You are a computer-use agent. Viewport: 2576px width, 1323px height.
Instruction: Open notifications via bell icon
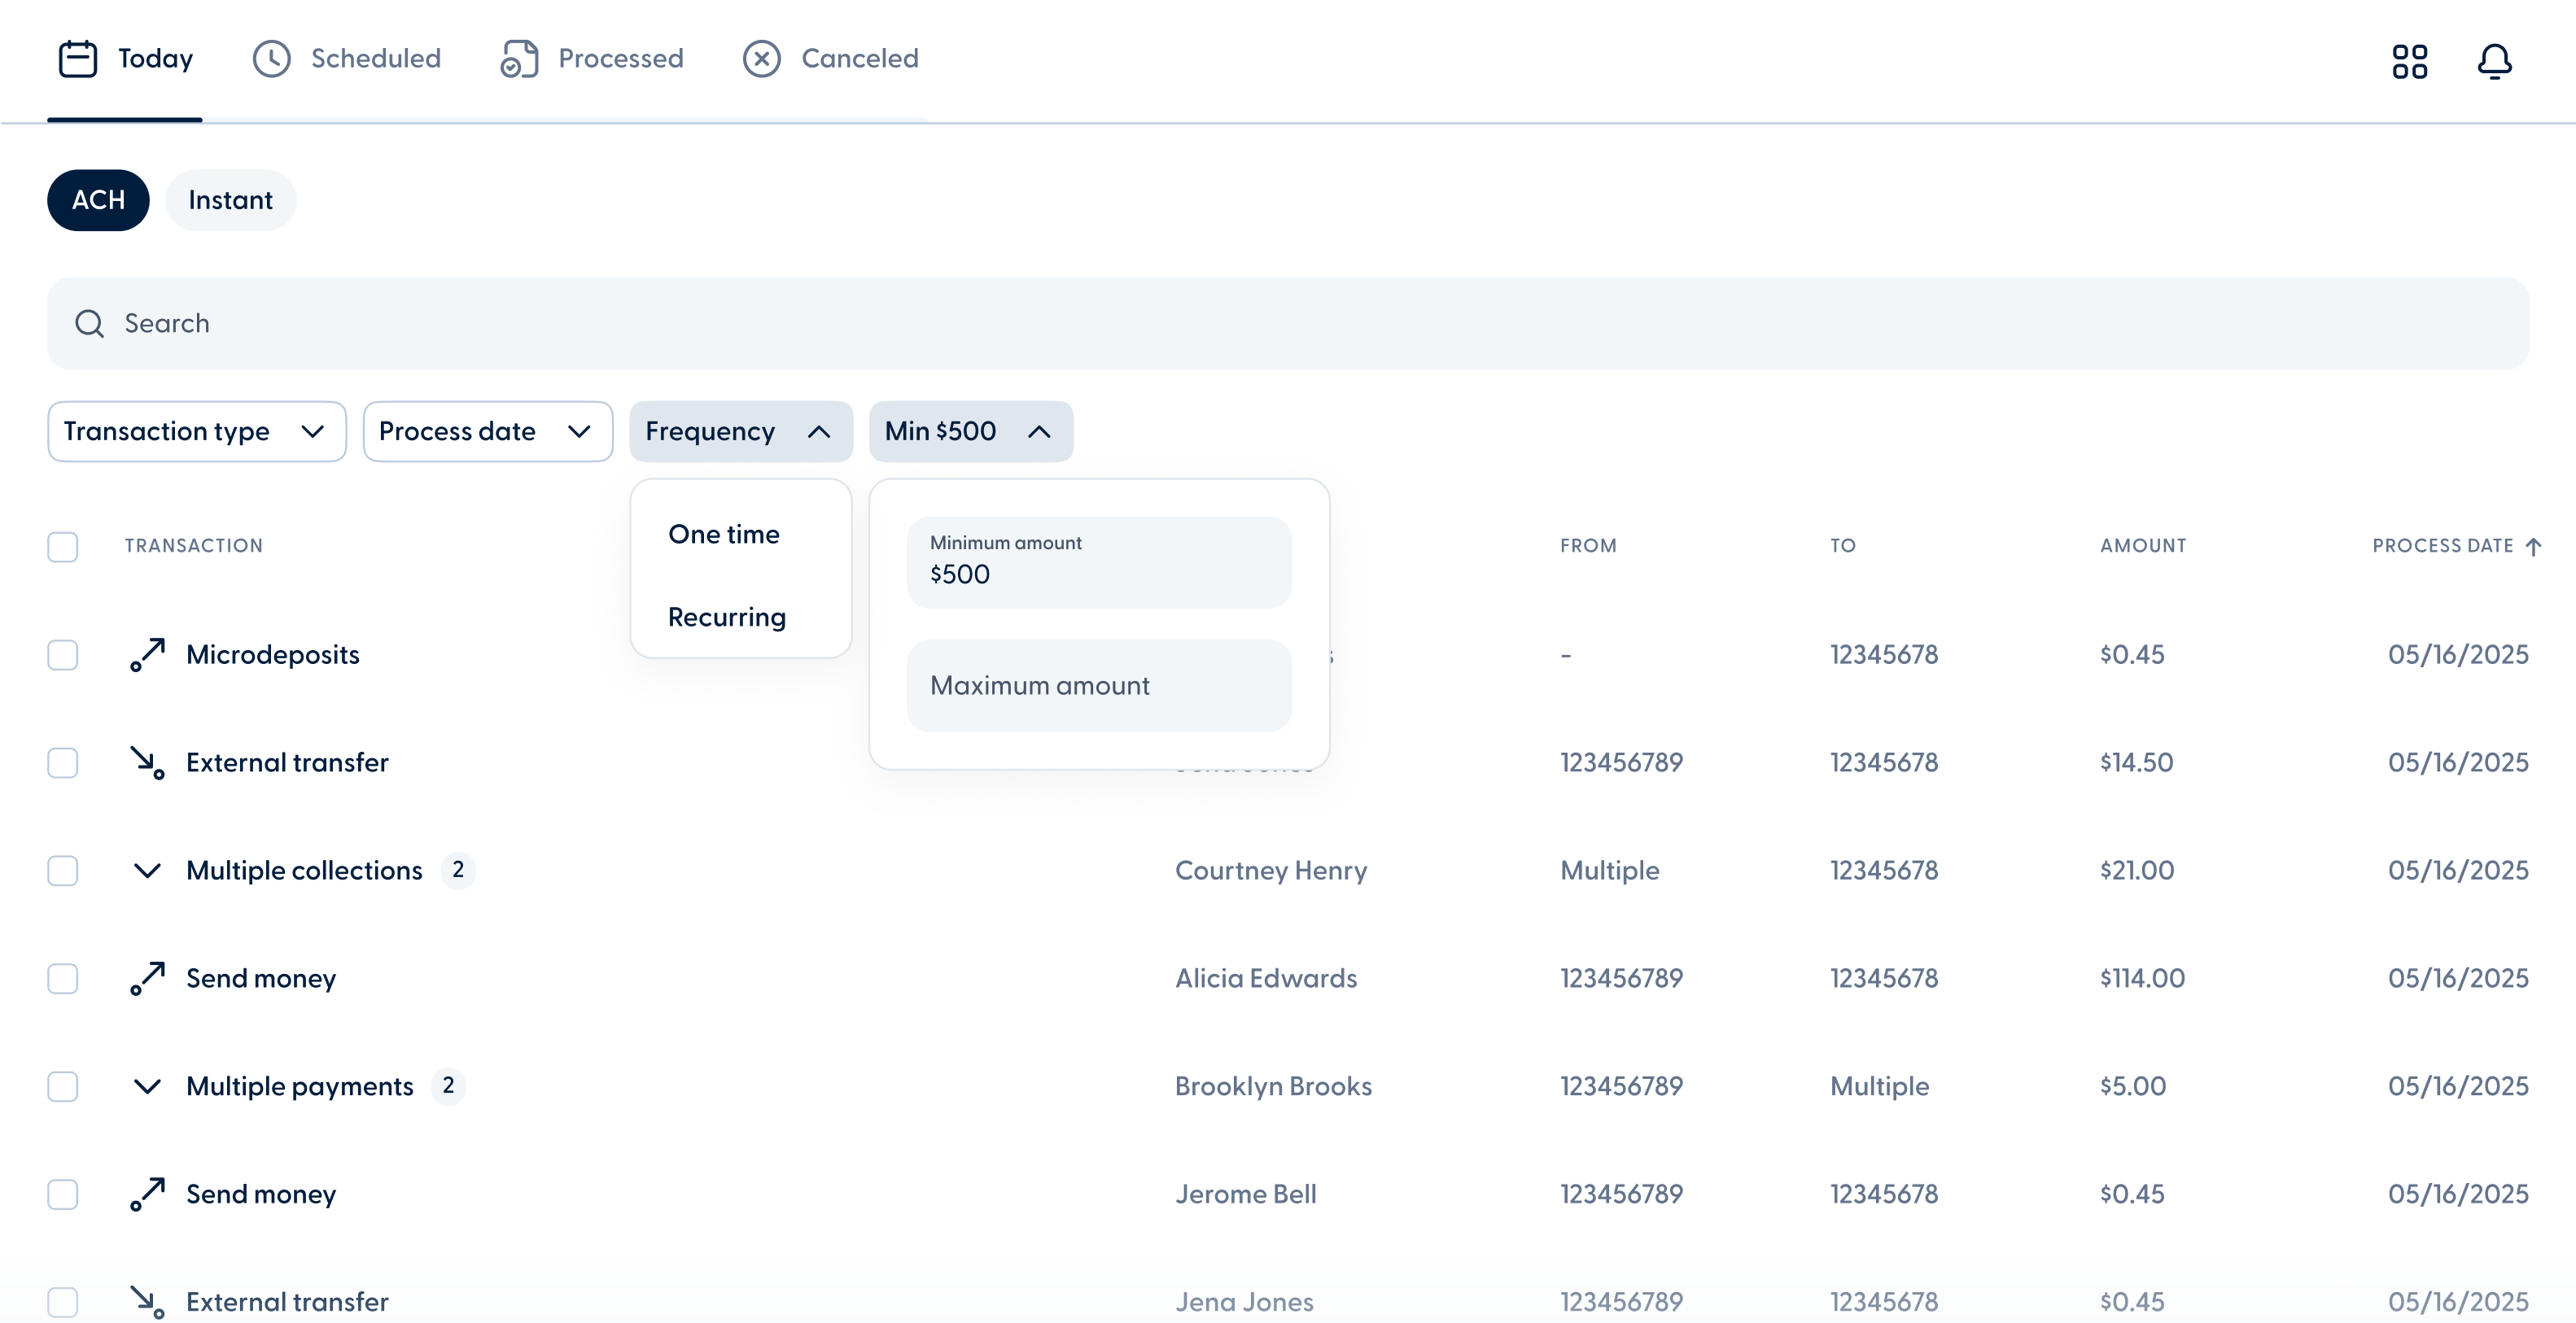click(x=2494, y=61)
